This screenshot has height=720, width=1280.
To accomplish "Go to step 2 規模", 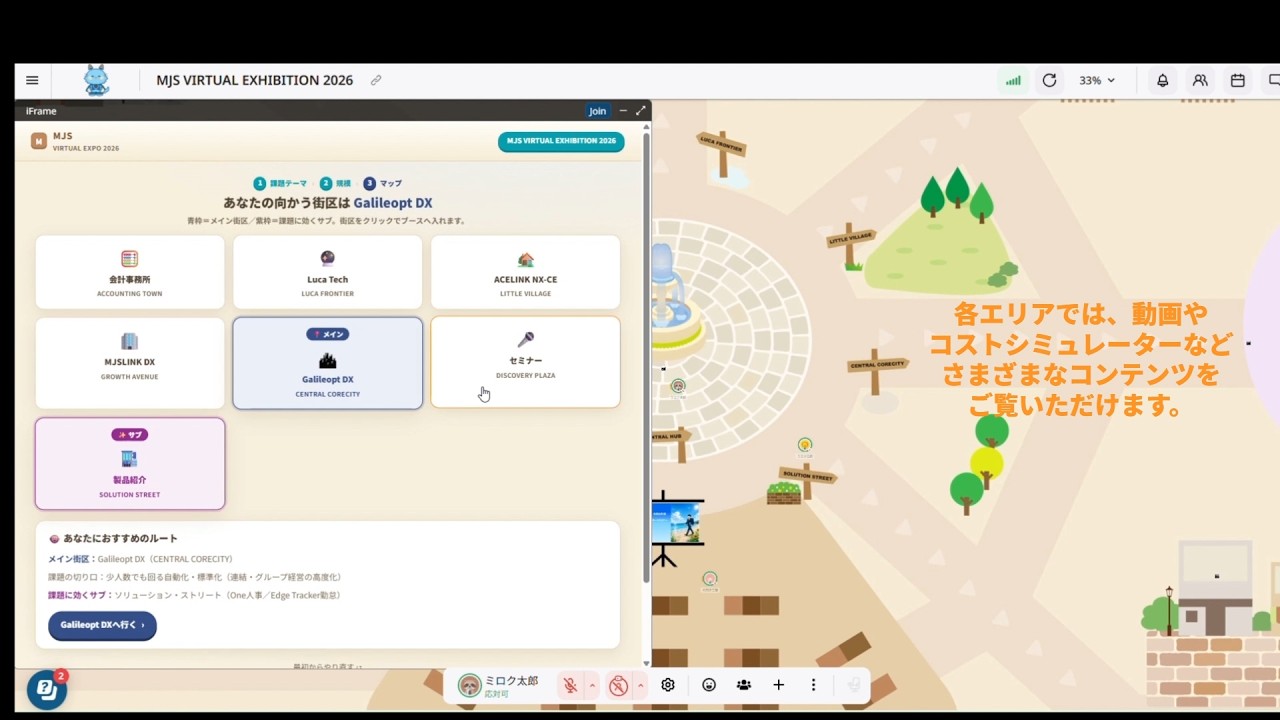I will pyautogui.click(x=336, y=183).
